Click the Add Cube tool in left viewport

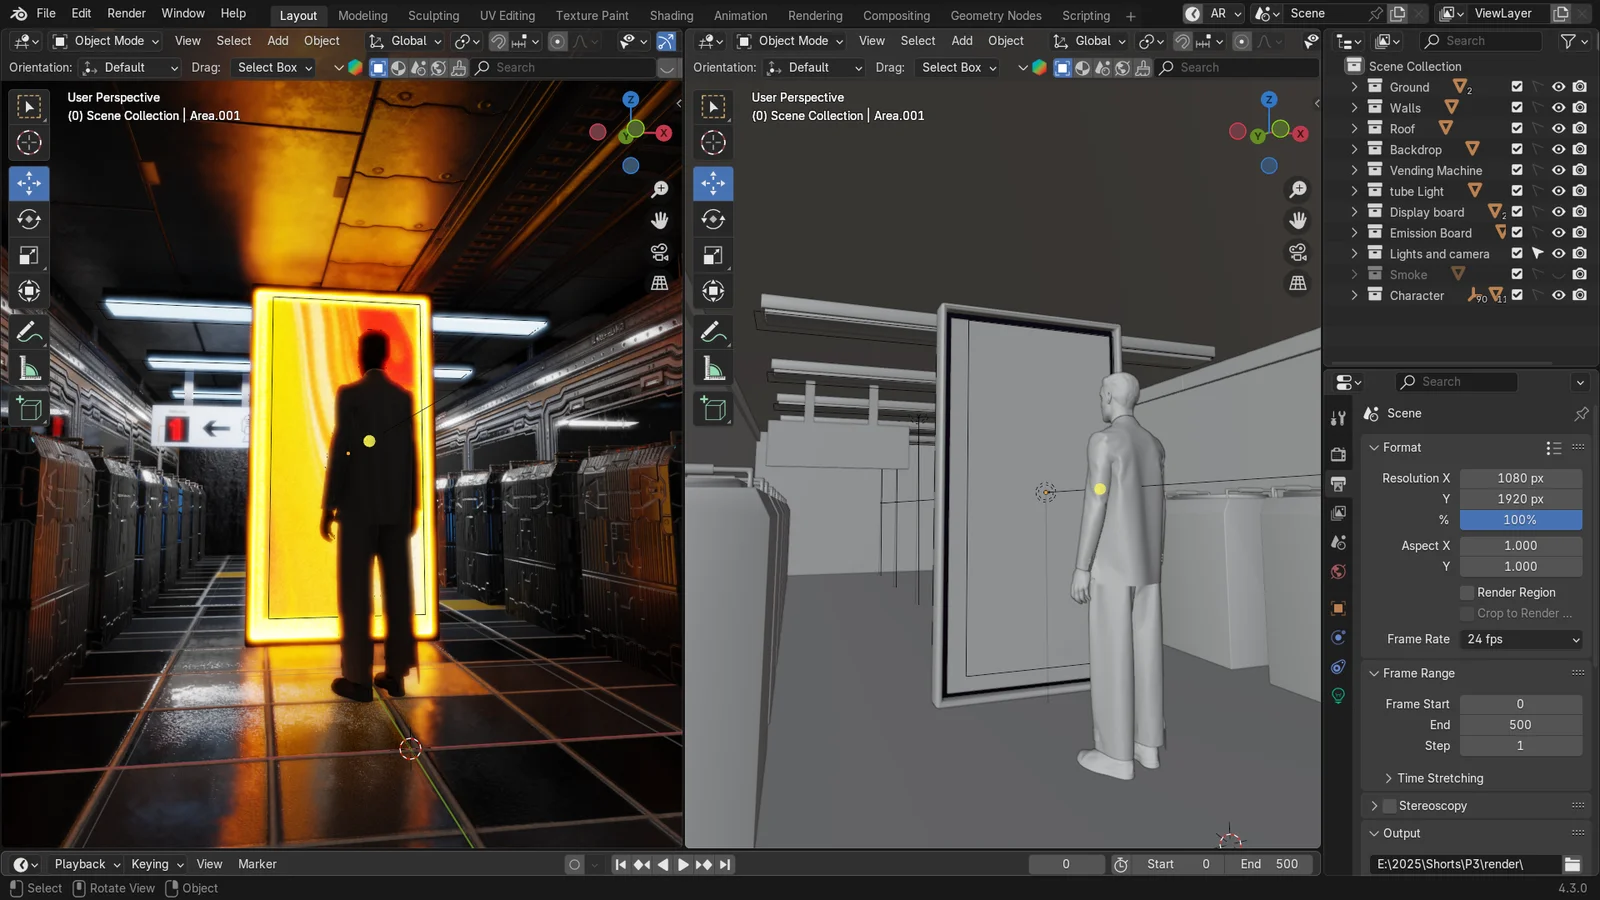(x=29, y=408)
